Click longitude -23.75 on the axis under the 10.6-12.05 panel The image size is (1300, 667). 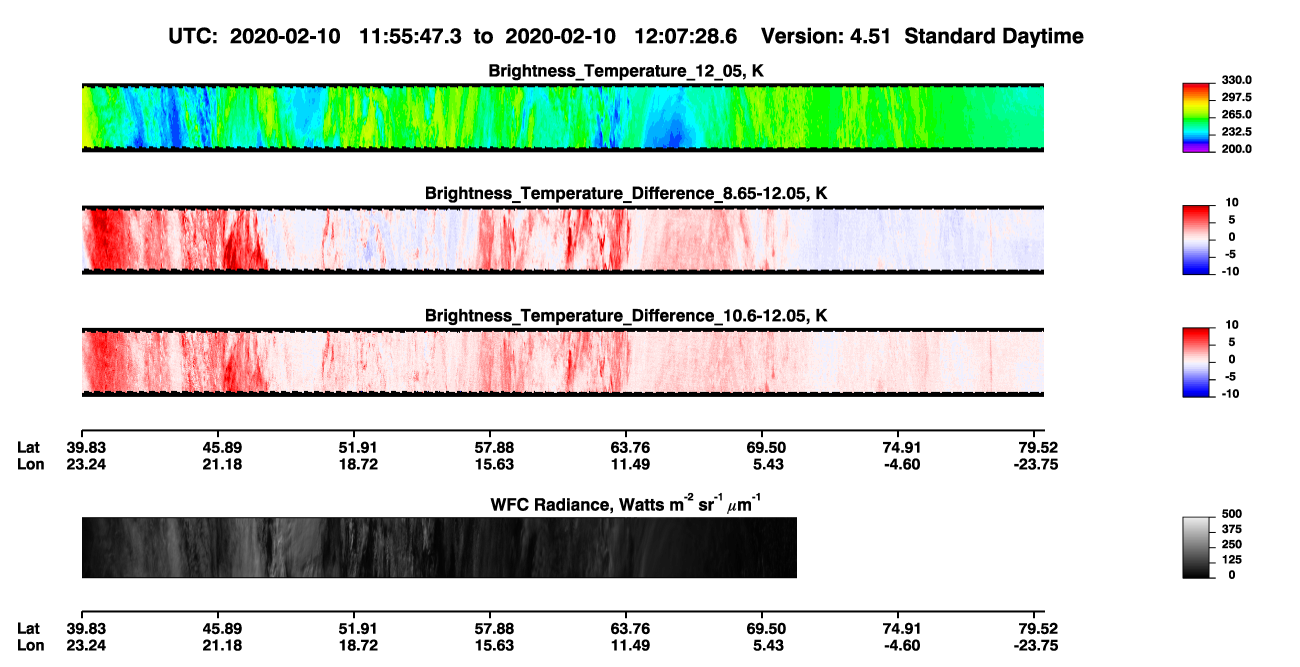pos(1039,464)
